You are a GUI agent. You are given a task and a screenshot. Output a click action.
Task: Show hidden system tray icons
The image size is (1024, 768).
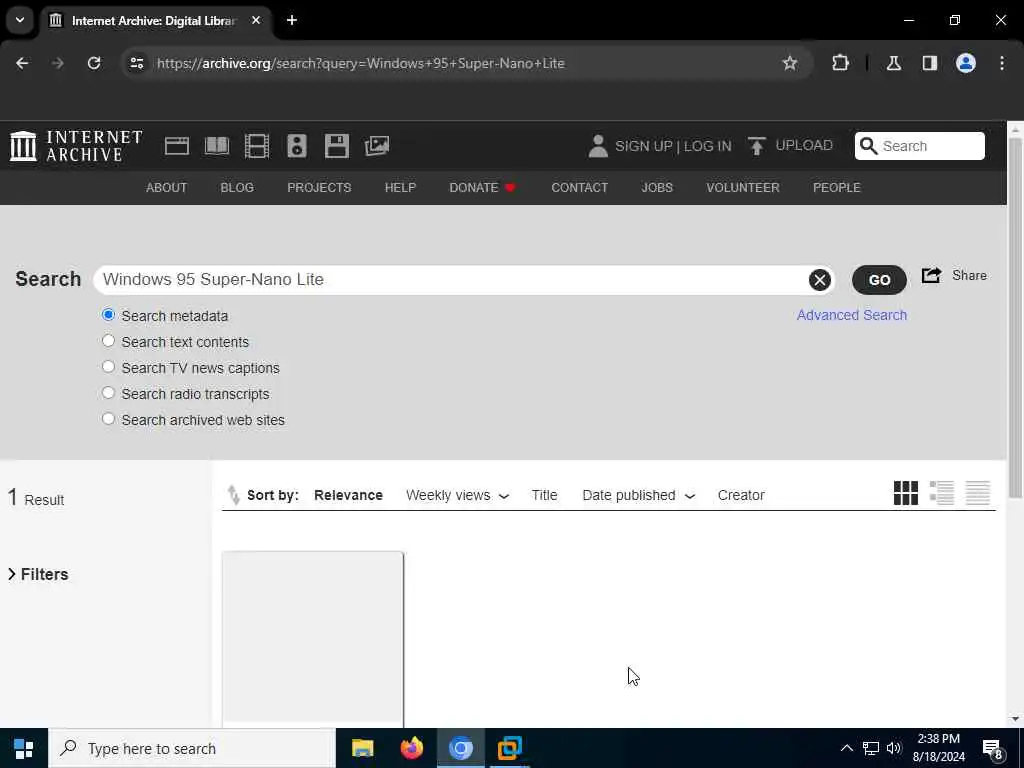click(846, 748)
